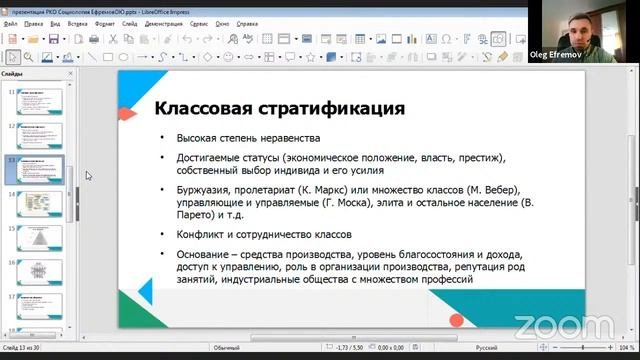
Task: Open the Слайд menu
Action: (x=129, y=24)
